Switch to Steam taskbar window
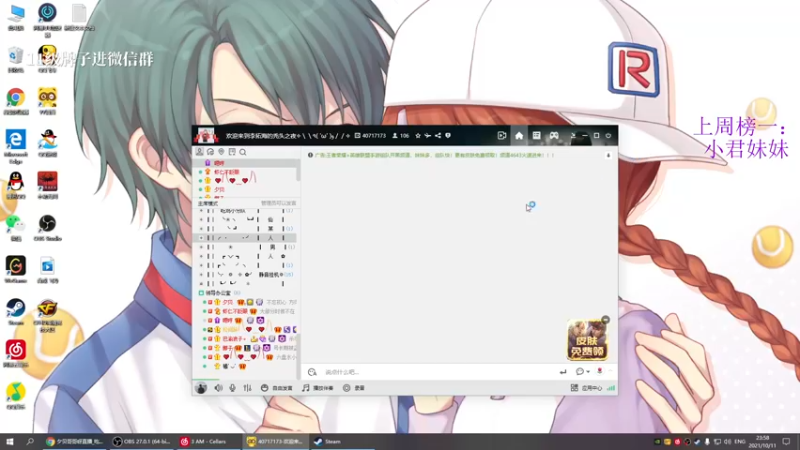 [342, 442]
